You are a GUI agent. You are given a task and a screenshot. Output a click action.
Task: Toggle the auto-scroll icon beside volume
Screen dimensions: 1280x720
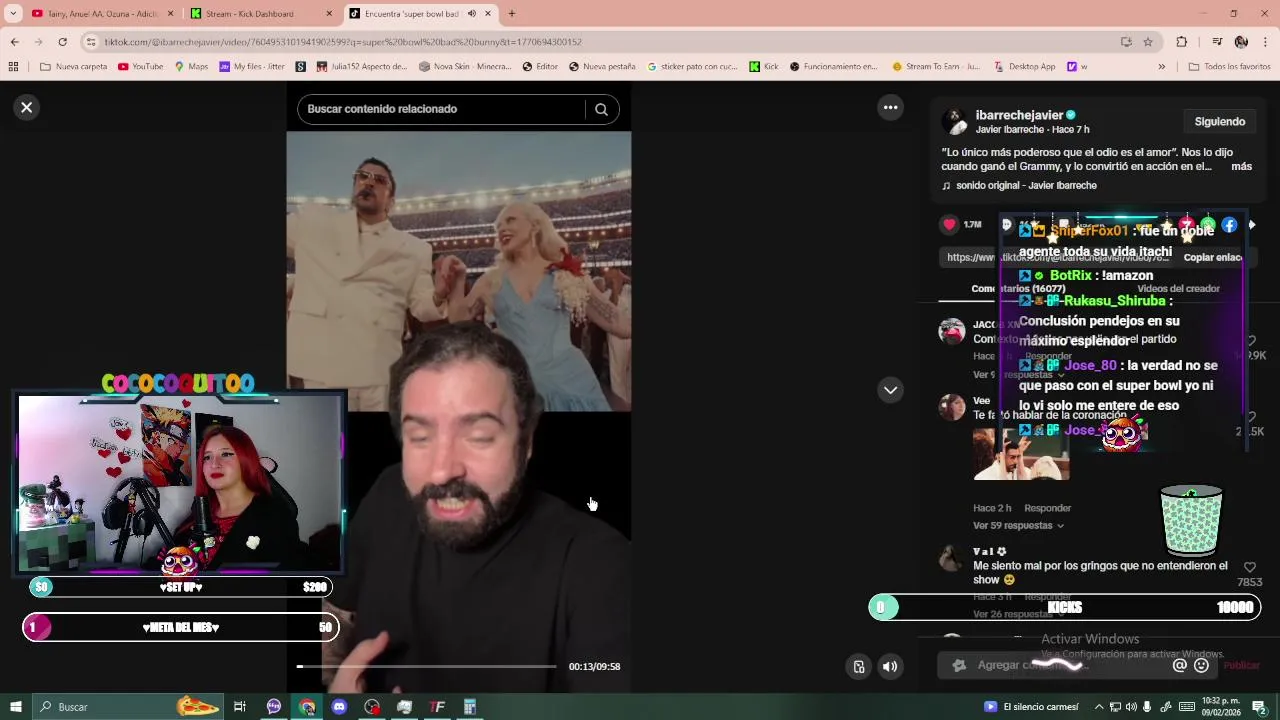(x=858, y=667)
